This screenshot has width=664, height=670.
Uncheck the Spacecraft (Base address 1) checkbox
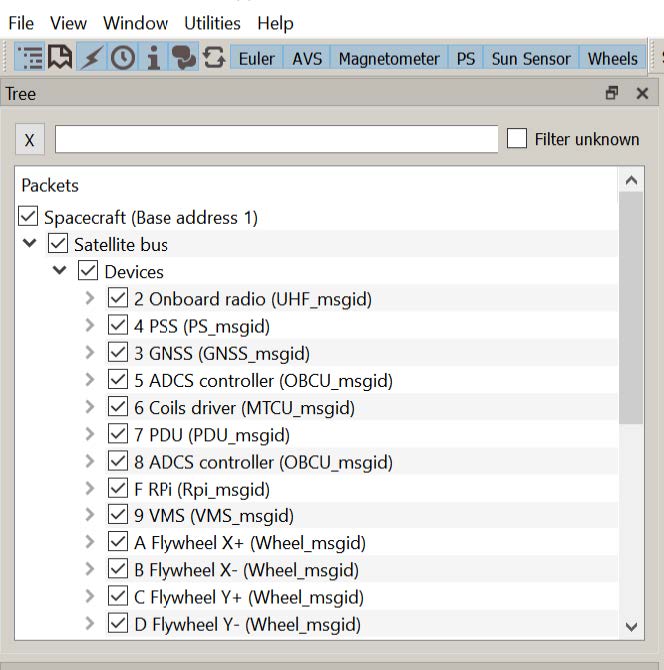(28, 217)
